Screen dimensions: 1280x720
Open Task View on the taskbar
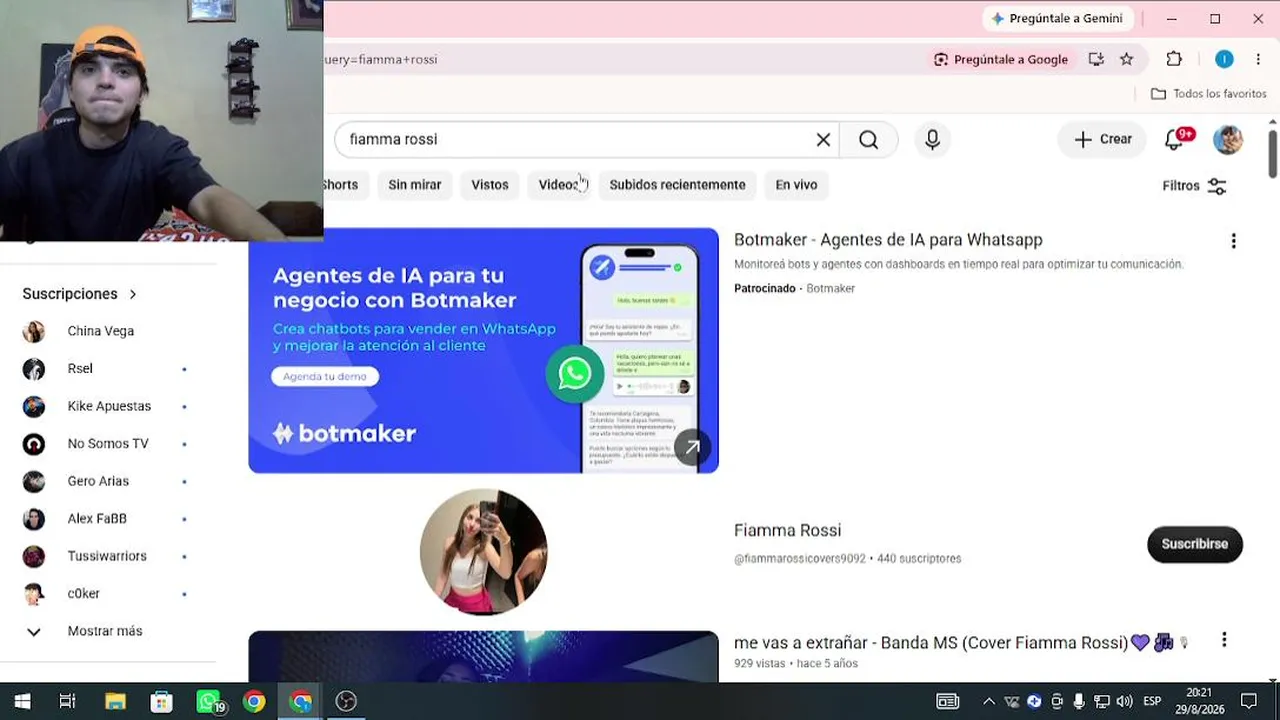pos(67,701)
